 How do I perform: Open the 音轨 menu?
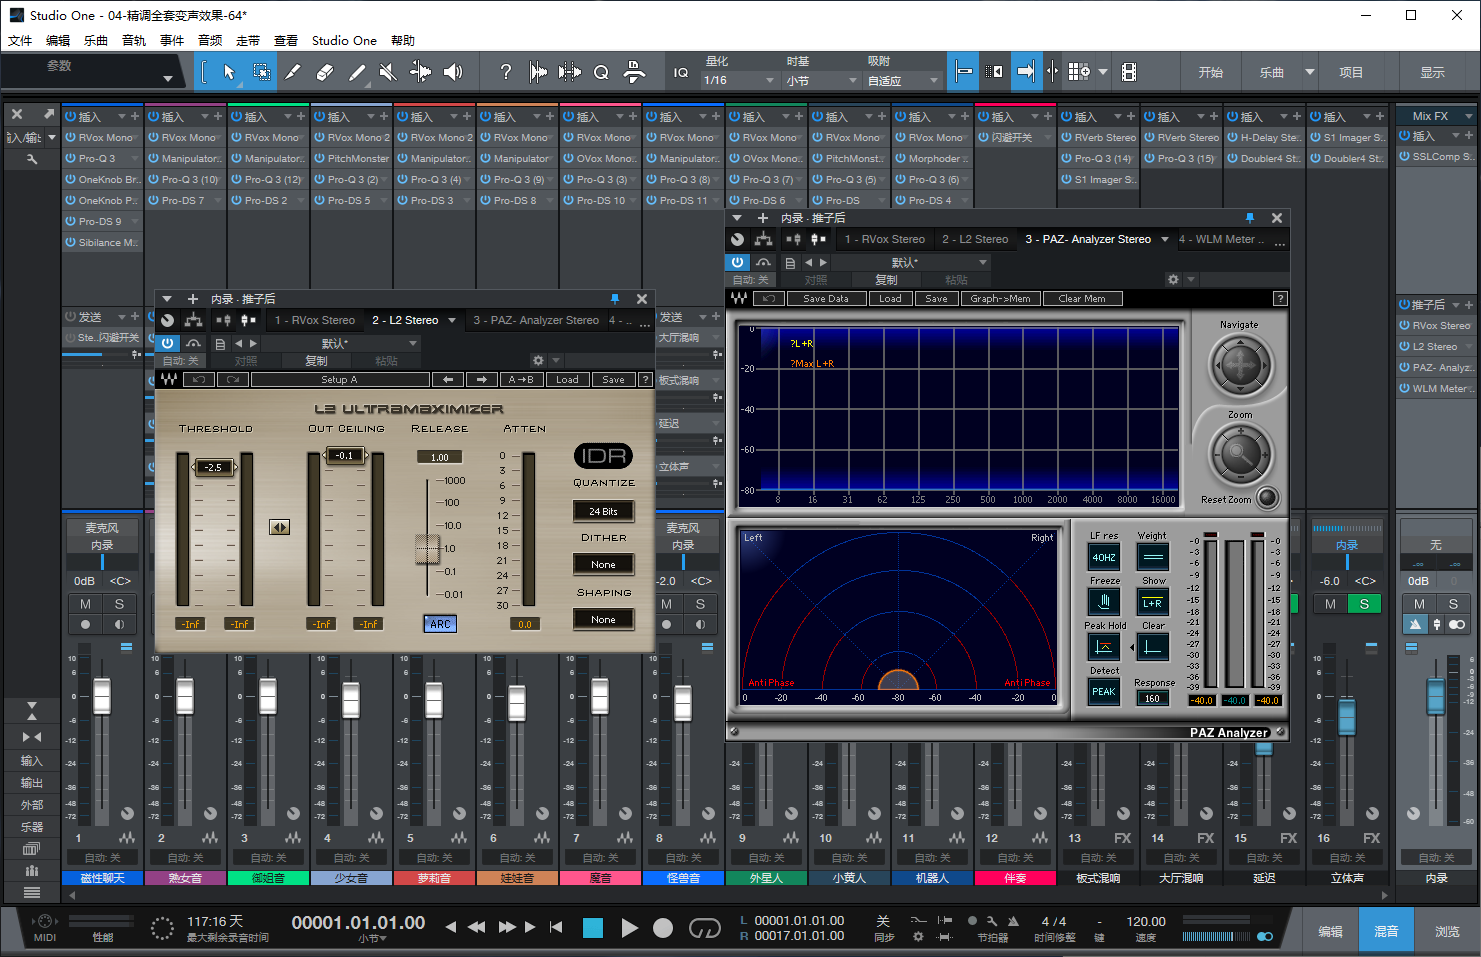134,40
